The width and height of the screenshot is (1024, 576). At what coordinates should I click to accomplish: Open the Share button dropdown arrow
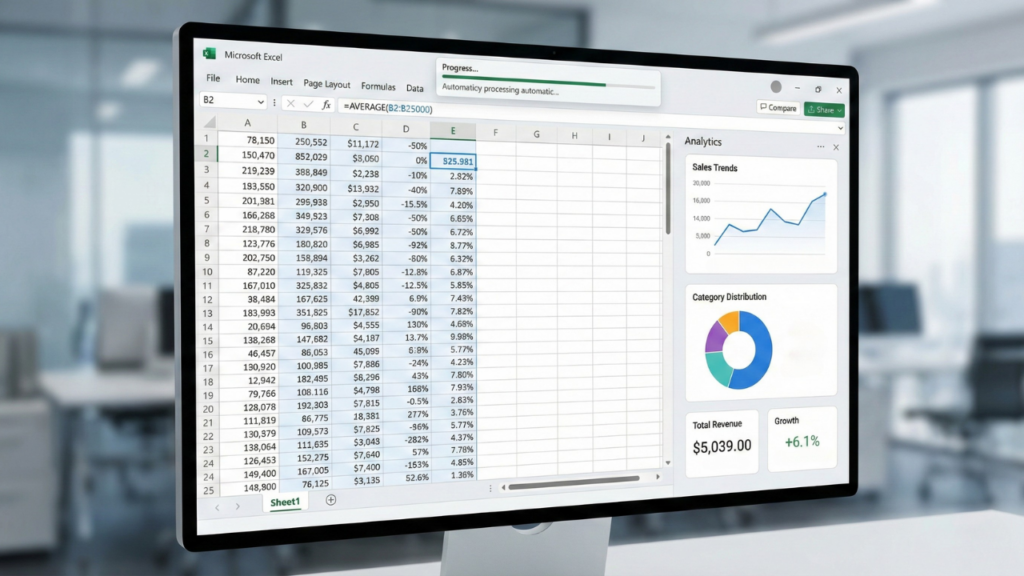839,110
